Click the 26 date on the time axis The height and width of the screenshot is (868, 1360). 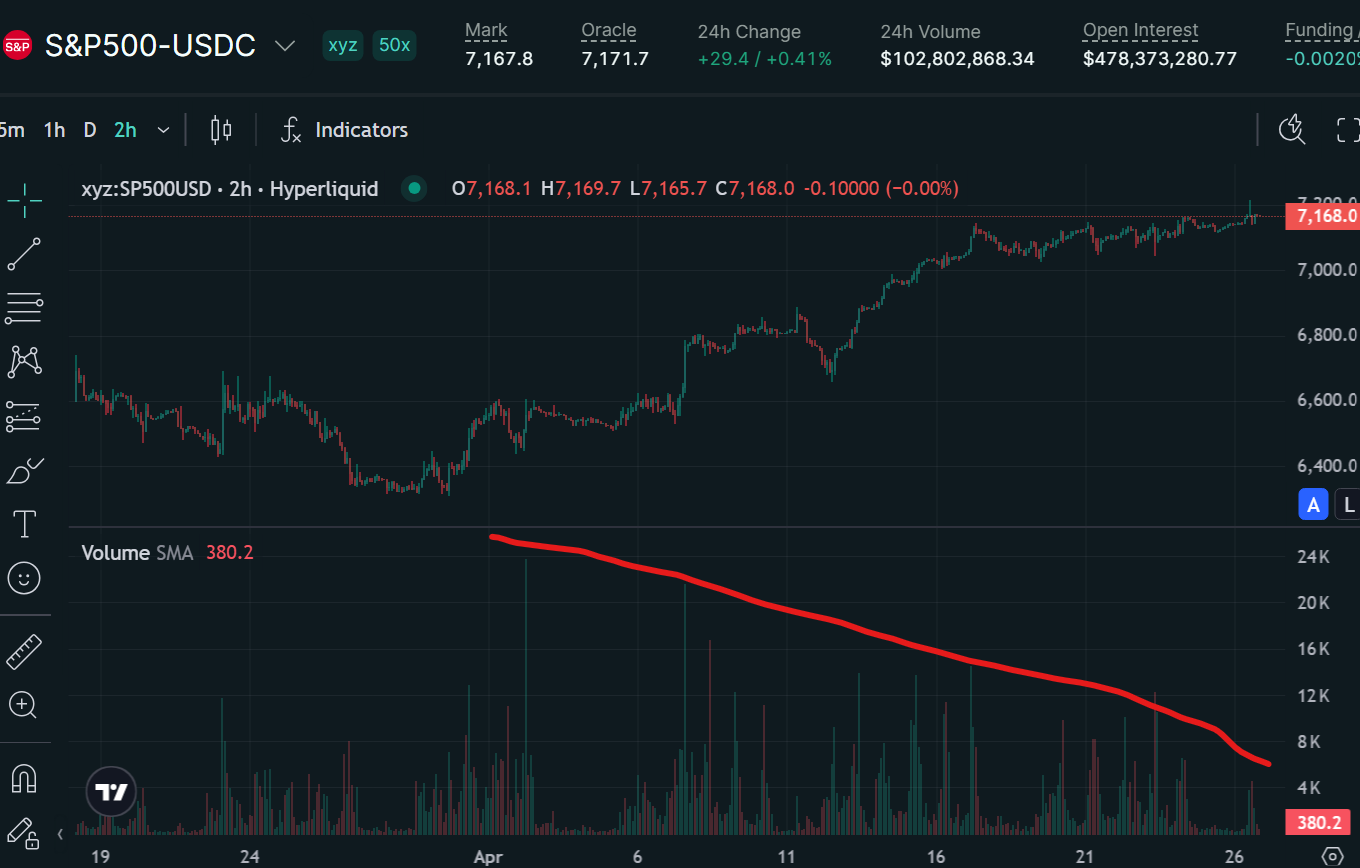(1234, 857)
